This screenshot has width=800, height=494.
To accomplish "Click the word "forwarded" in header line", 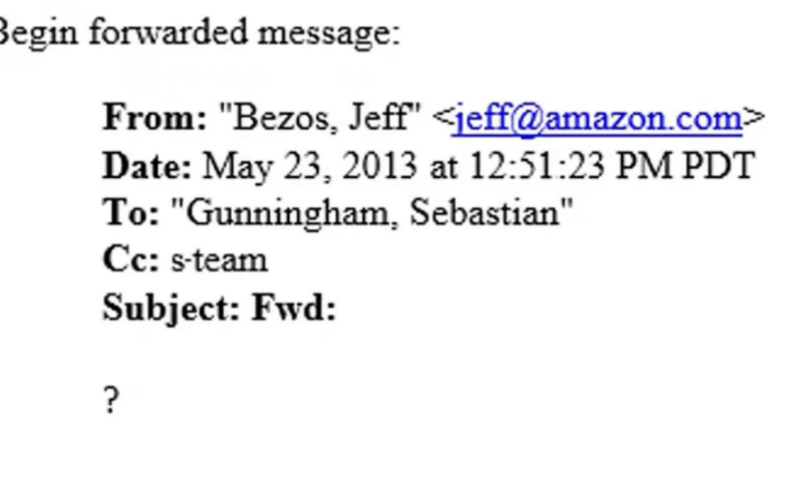I will pos(168,32).
